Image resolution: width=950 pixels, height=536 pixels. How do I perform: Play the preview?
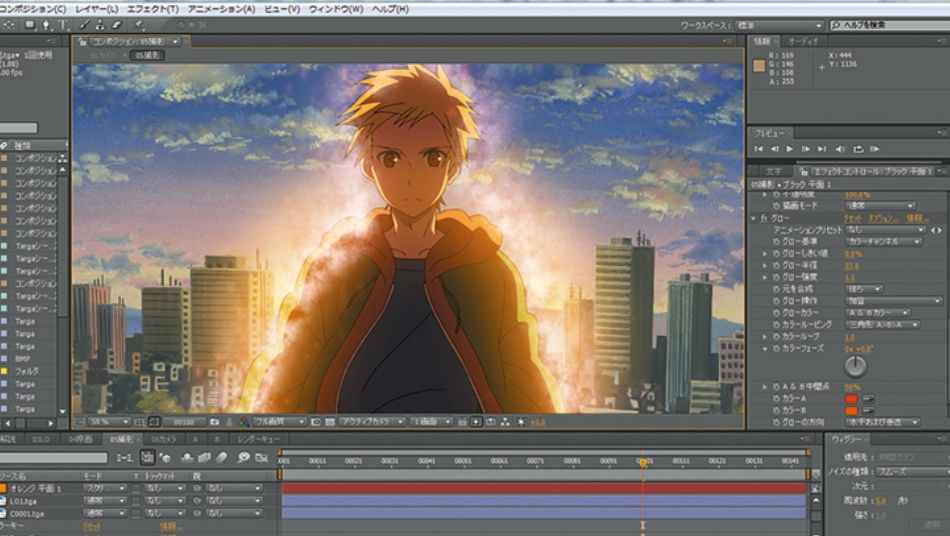click(x=789, y=148)
